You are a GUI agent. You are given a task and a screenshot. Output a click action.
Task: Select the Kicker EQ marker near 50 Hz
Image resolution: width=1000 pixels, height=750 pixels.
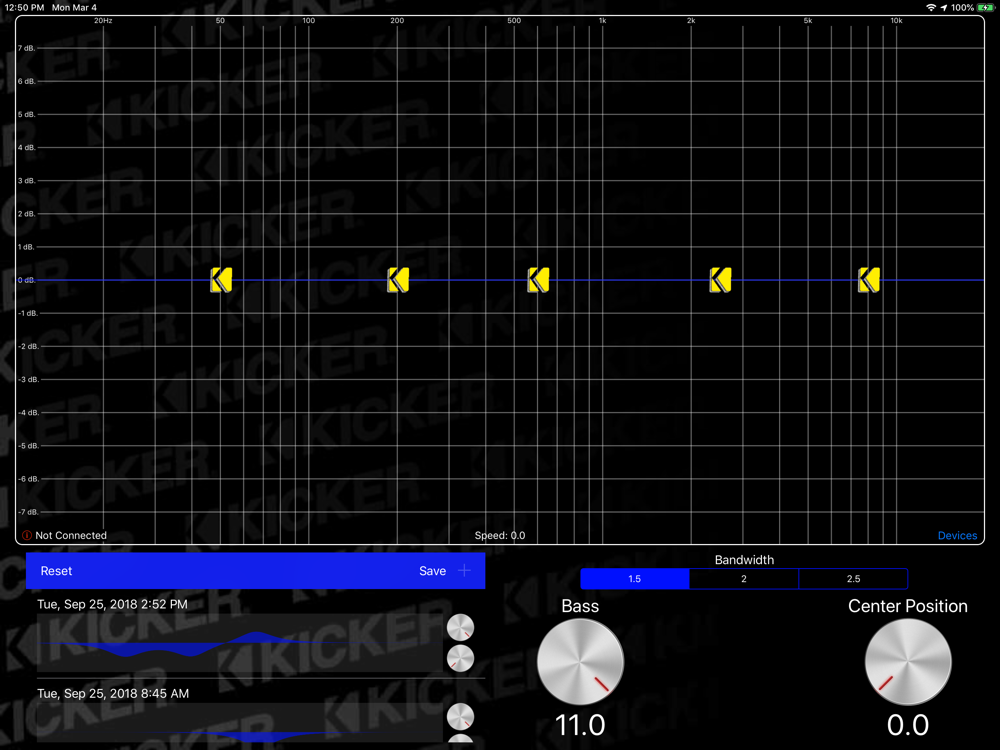point(221,280)
